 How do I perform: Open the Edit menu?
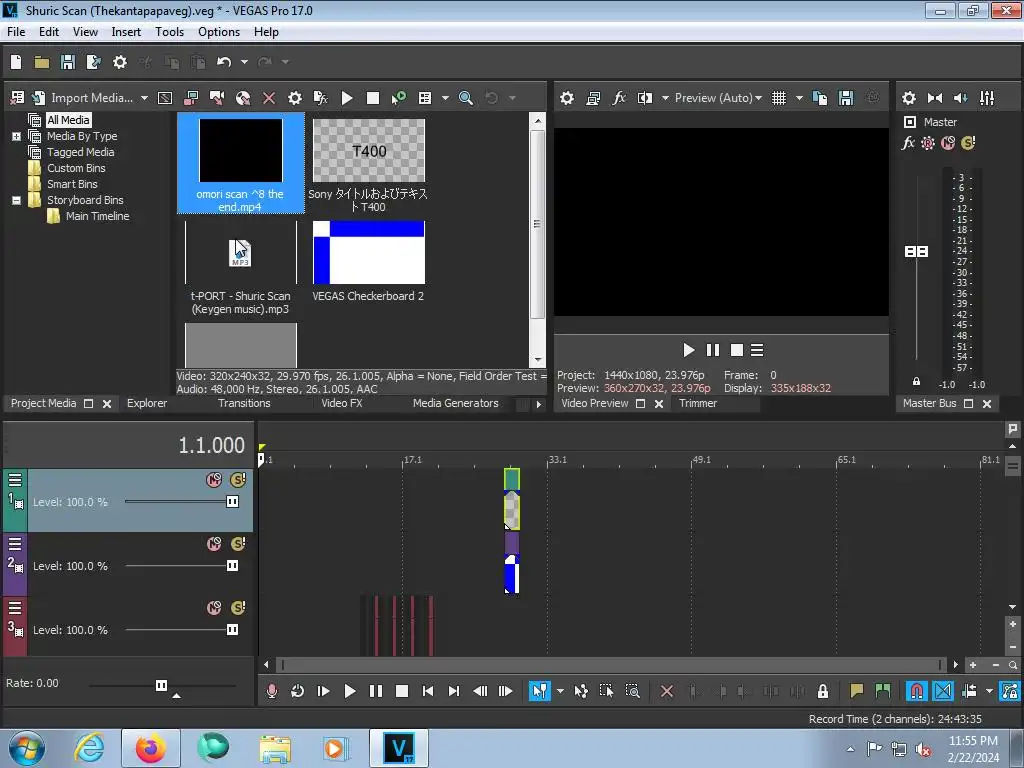(x=49, y=32)
